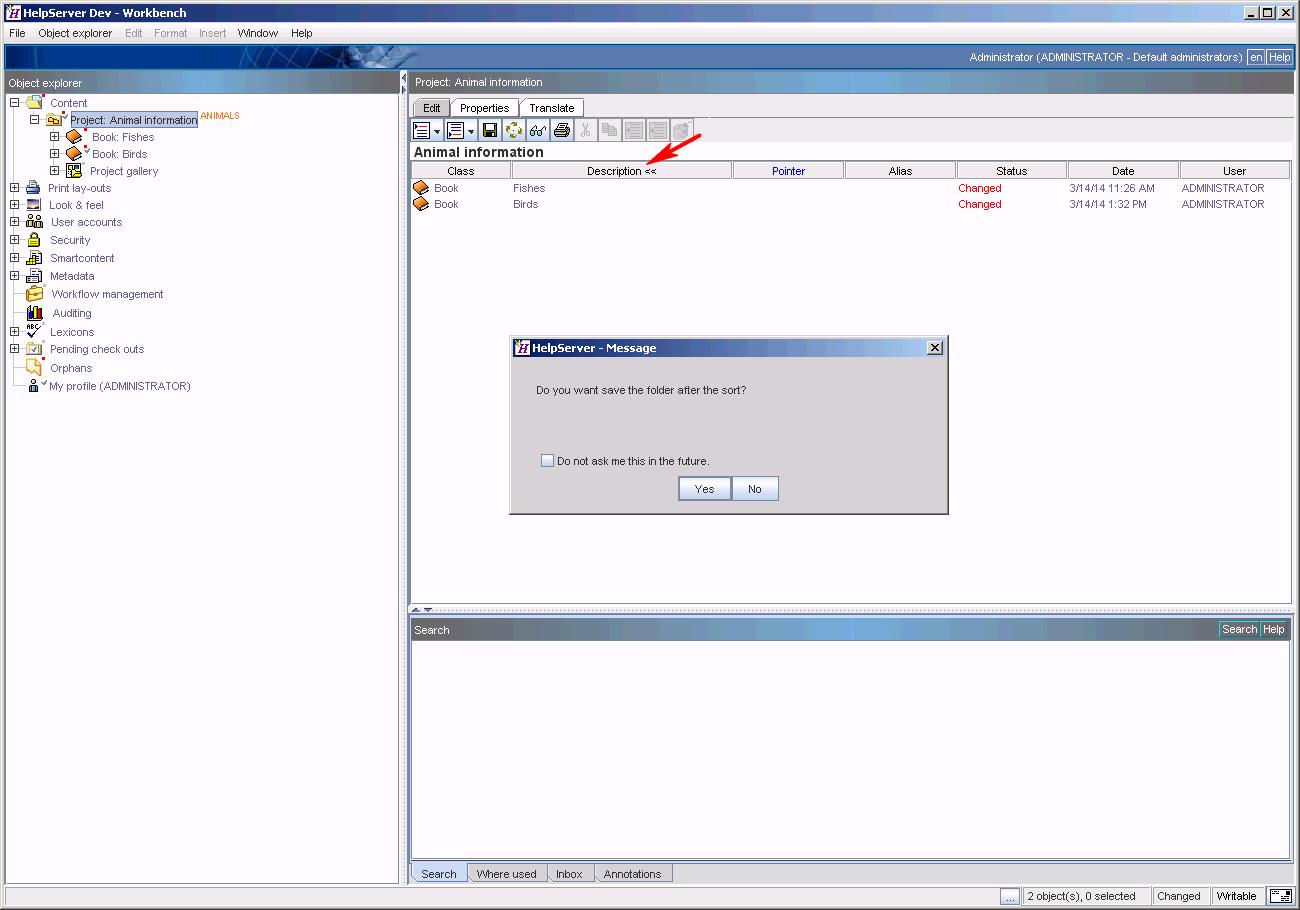This screenshot has width=1300, height=910.
Task: Click the scissors cut toolbar icon
Action: pyautogui.click(x=586, y=130)
